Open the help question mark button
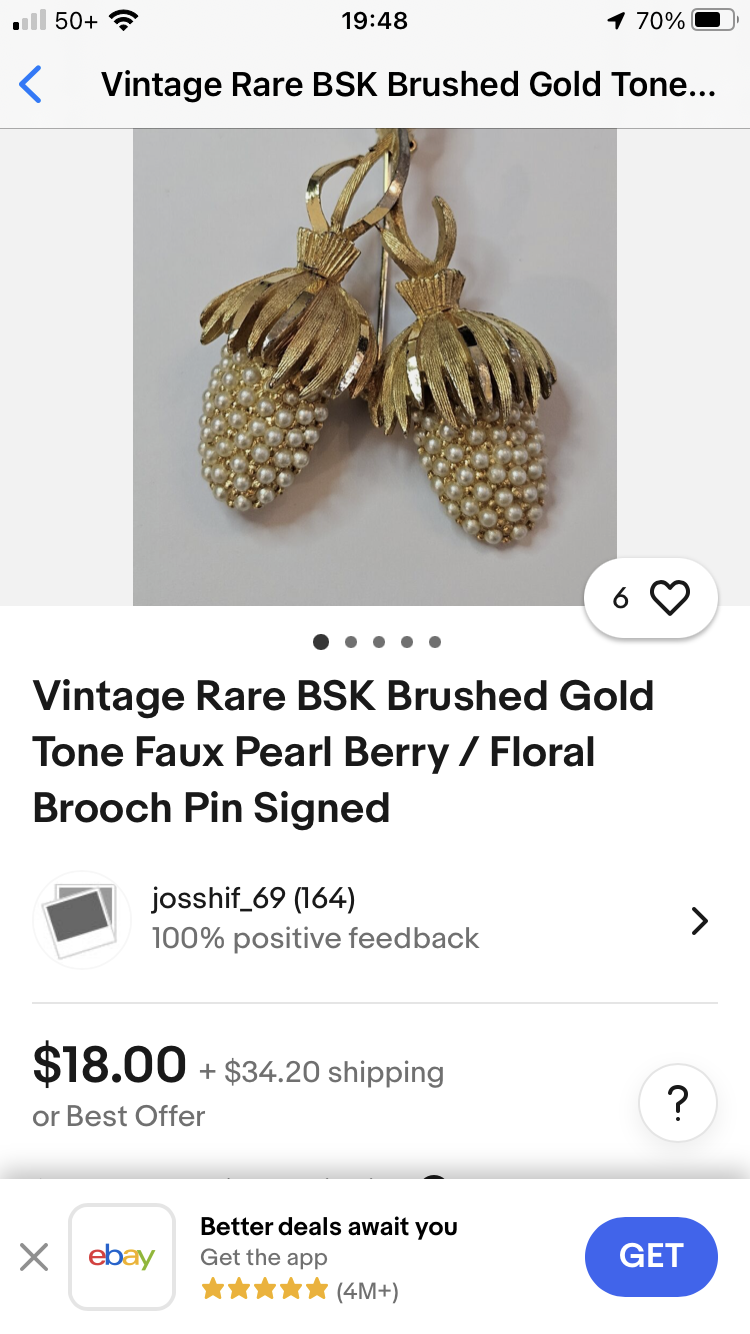This screenshot has width=750, height=1334. [677, 1103]
